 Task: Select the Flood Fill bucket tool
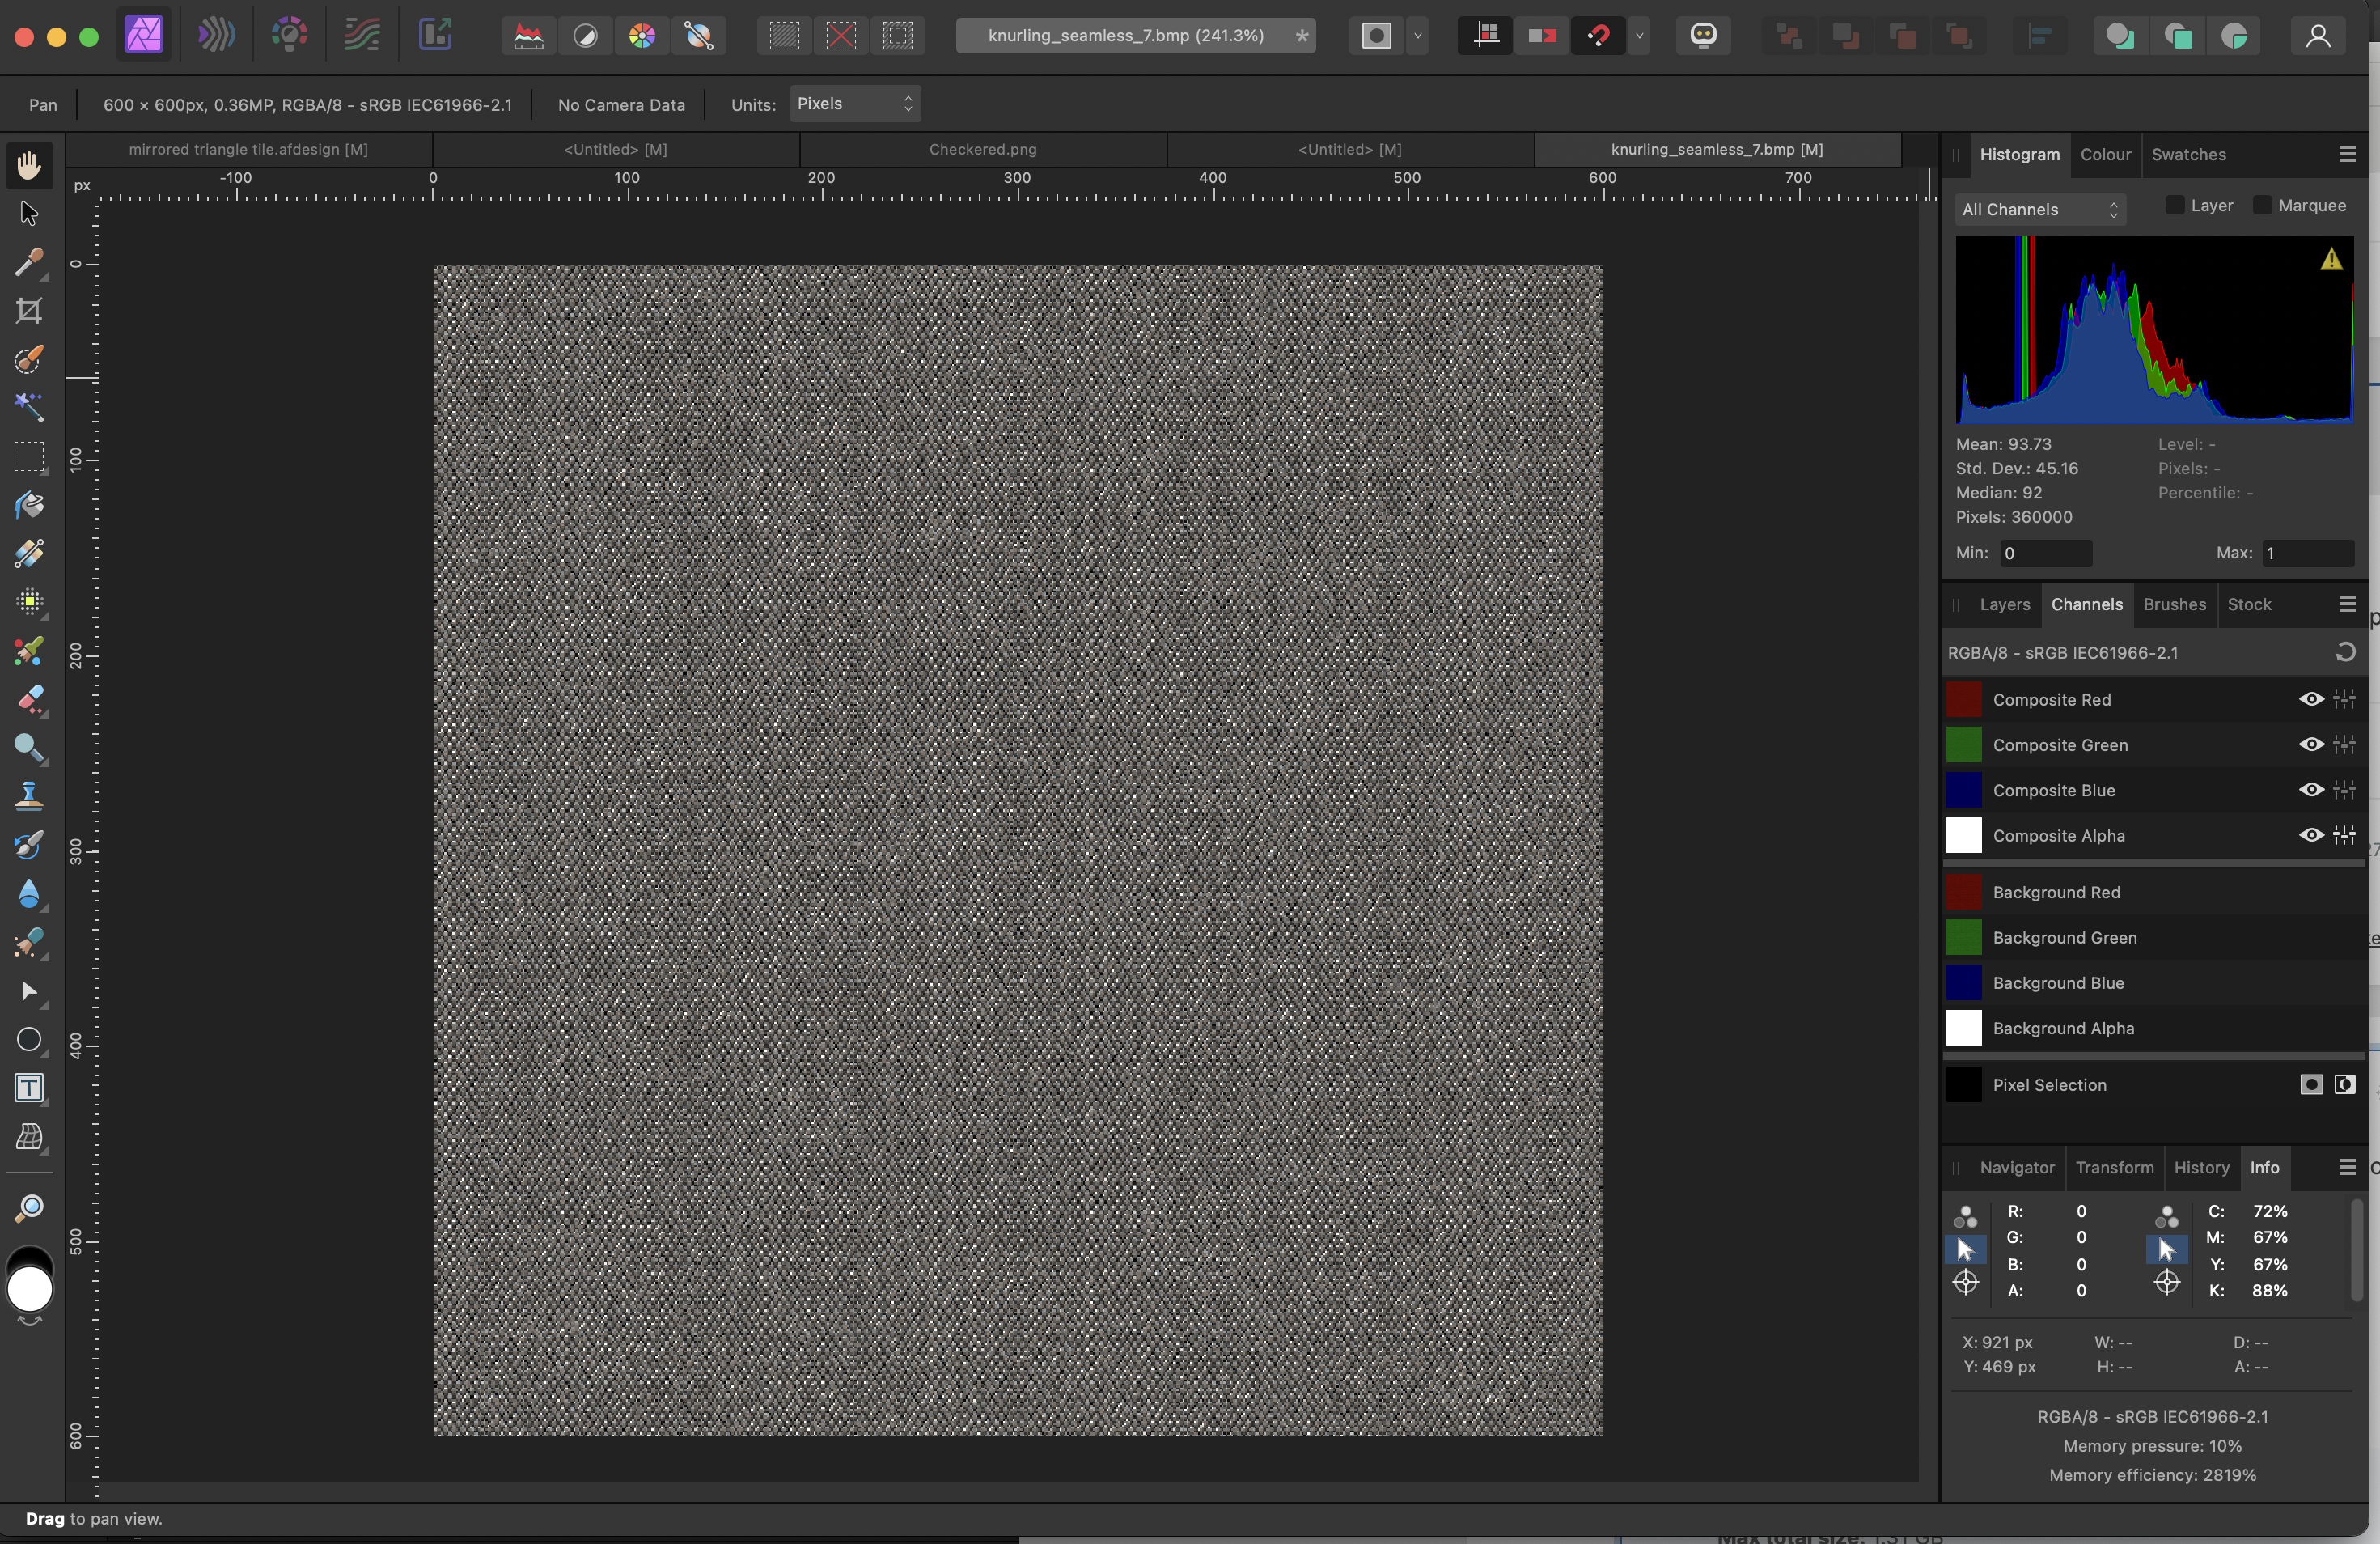click(29, 505)
